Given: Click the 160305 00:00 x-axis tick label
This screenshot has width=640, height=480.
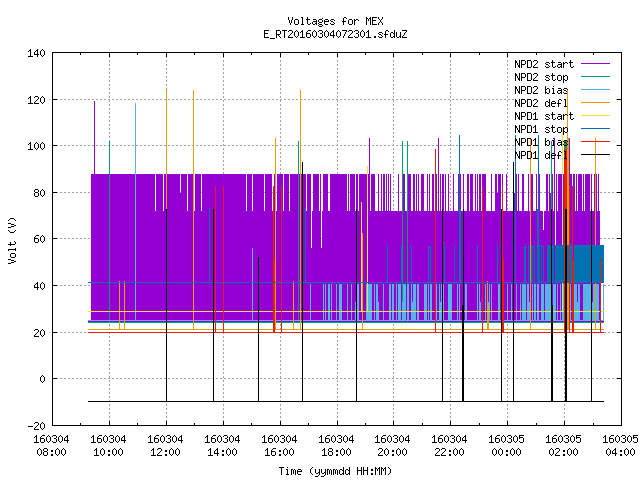Looking at the screenshot, I should [507, 446].
